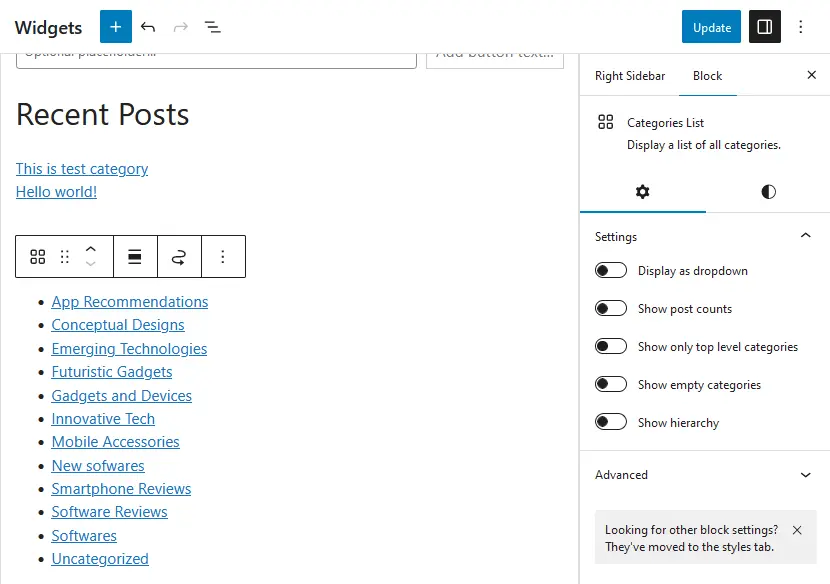Select the Block tab
Screen dimensions: 830x584
(707, 76)
